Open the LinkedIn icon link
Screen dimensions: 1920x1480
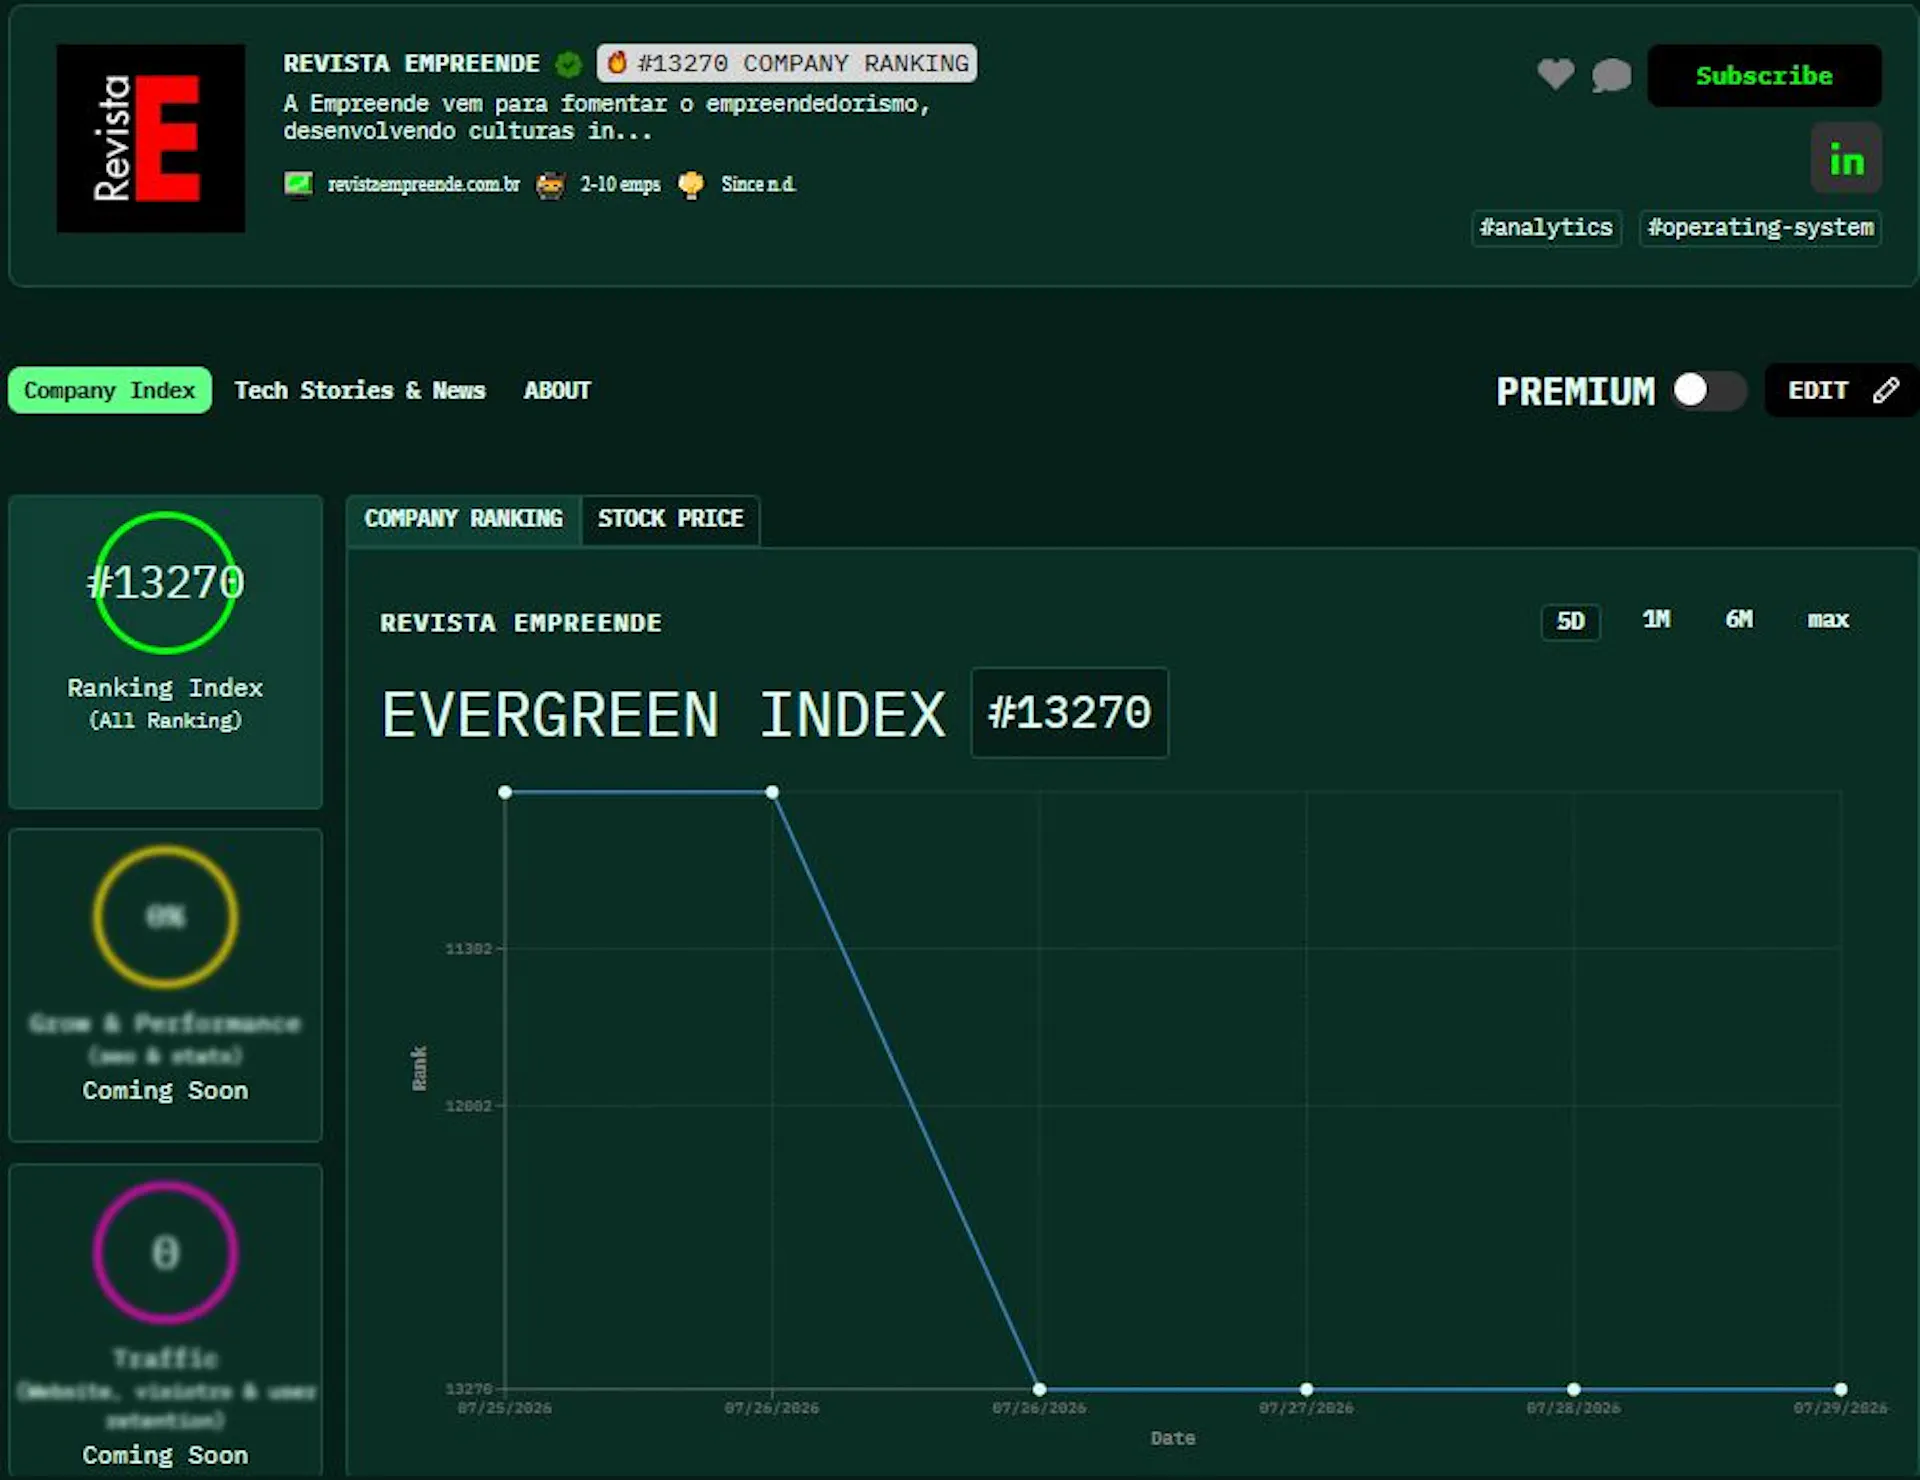click(1846, 159)
